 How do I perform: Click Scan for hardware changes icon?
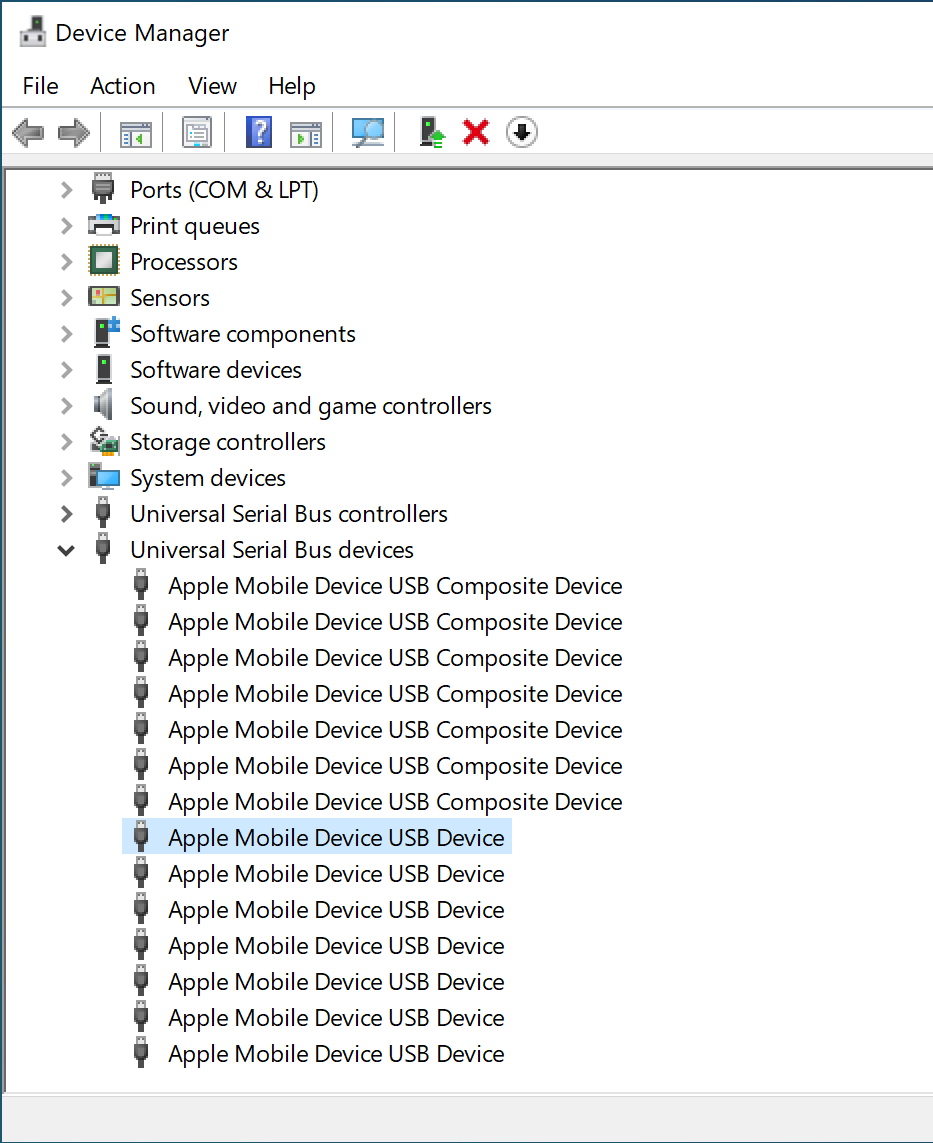(368, 132)
